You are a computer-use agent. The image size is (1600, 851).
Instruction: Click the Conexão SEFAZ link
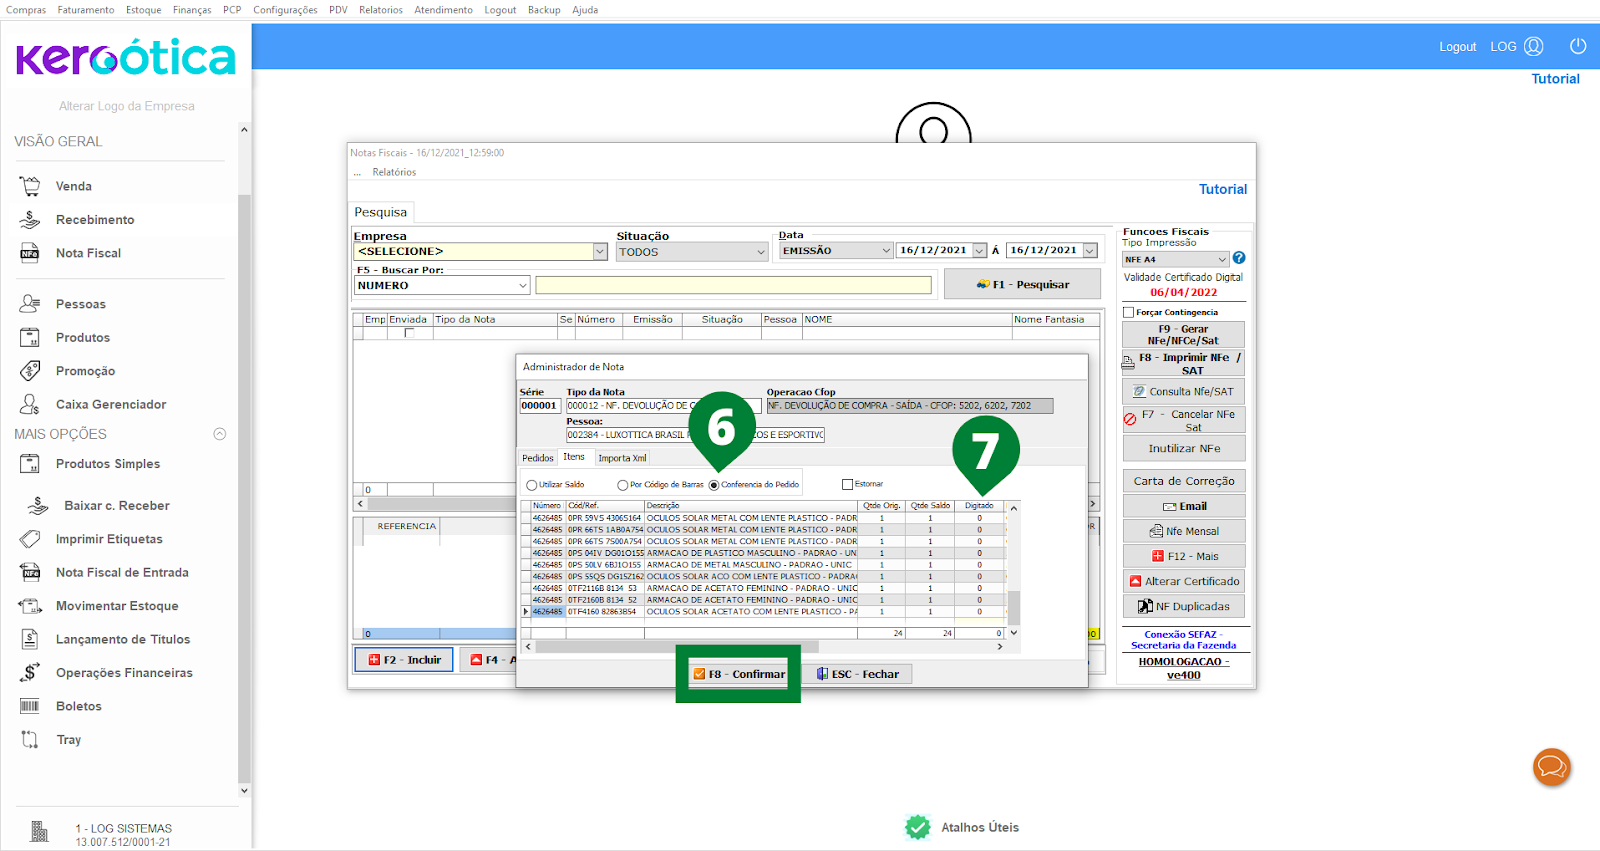tap(1184, 640)
